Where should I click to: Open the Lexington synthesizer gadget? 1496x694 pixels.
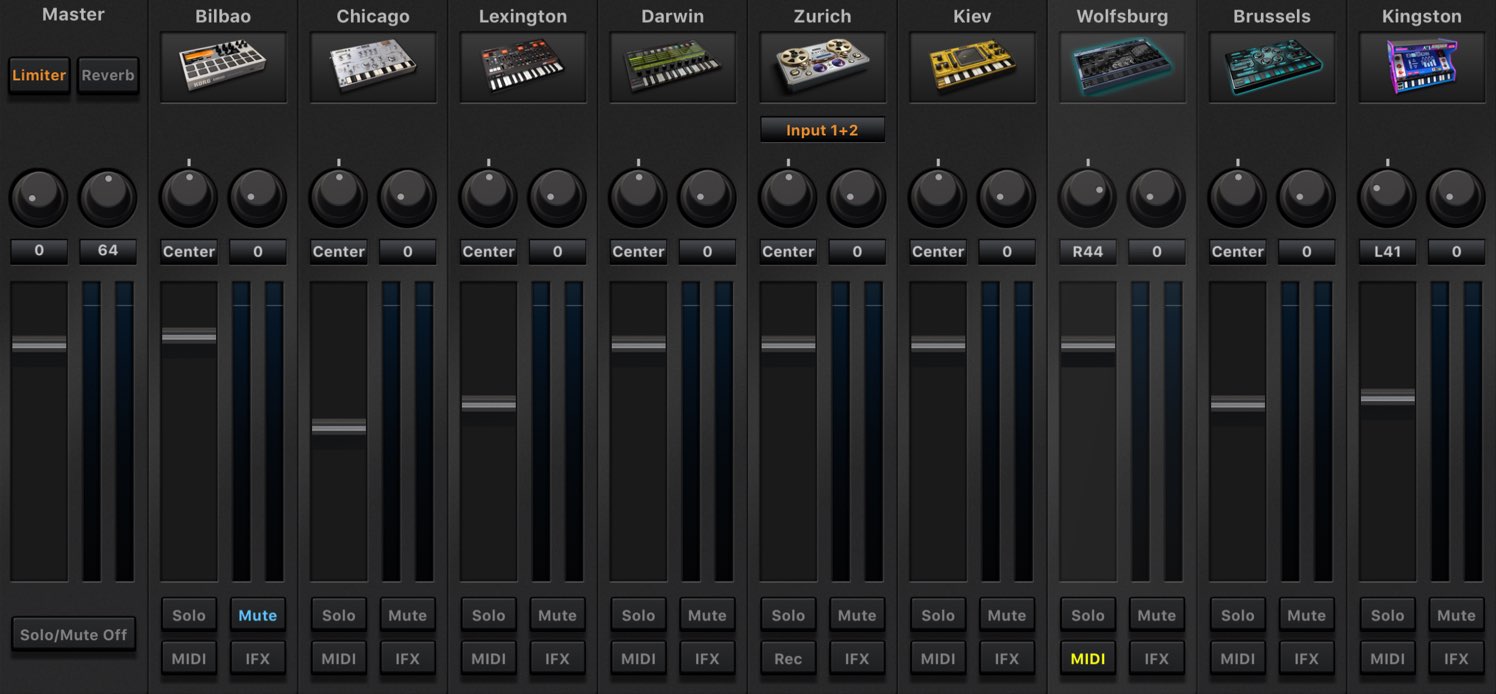pos(523,67)
